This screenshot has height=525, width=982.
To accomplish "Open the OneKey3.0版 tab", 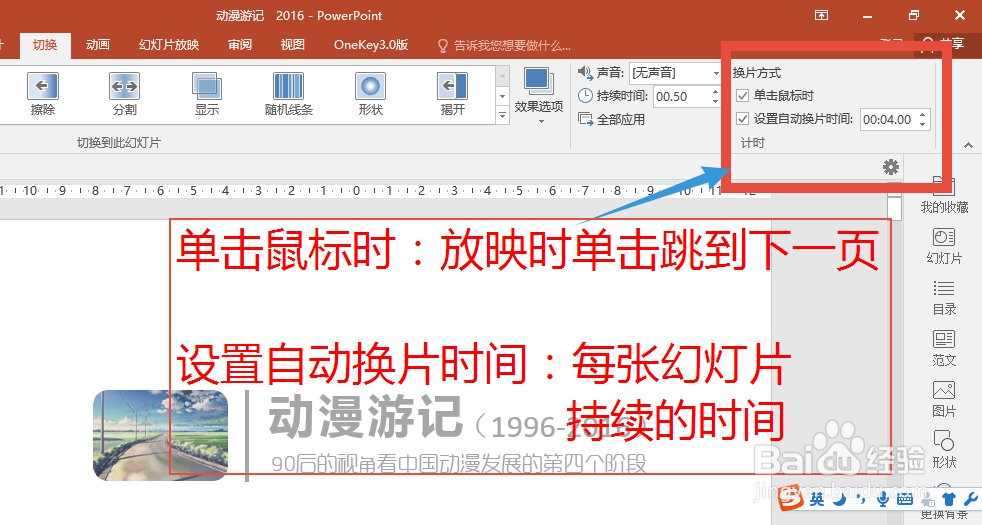I will point(371,45).
